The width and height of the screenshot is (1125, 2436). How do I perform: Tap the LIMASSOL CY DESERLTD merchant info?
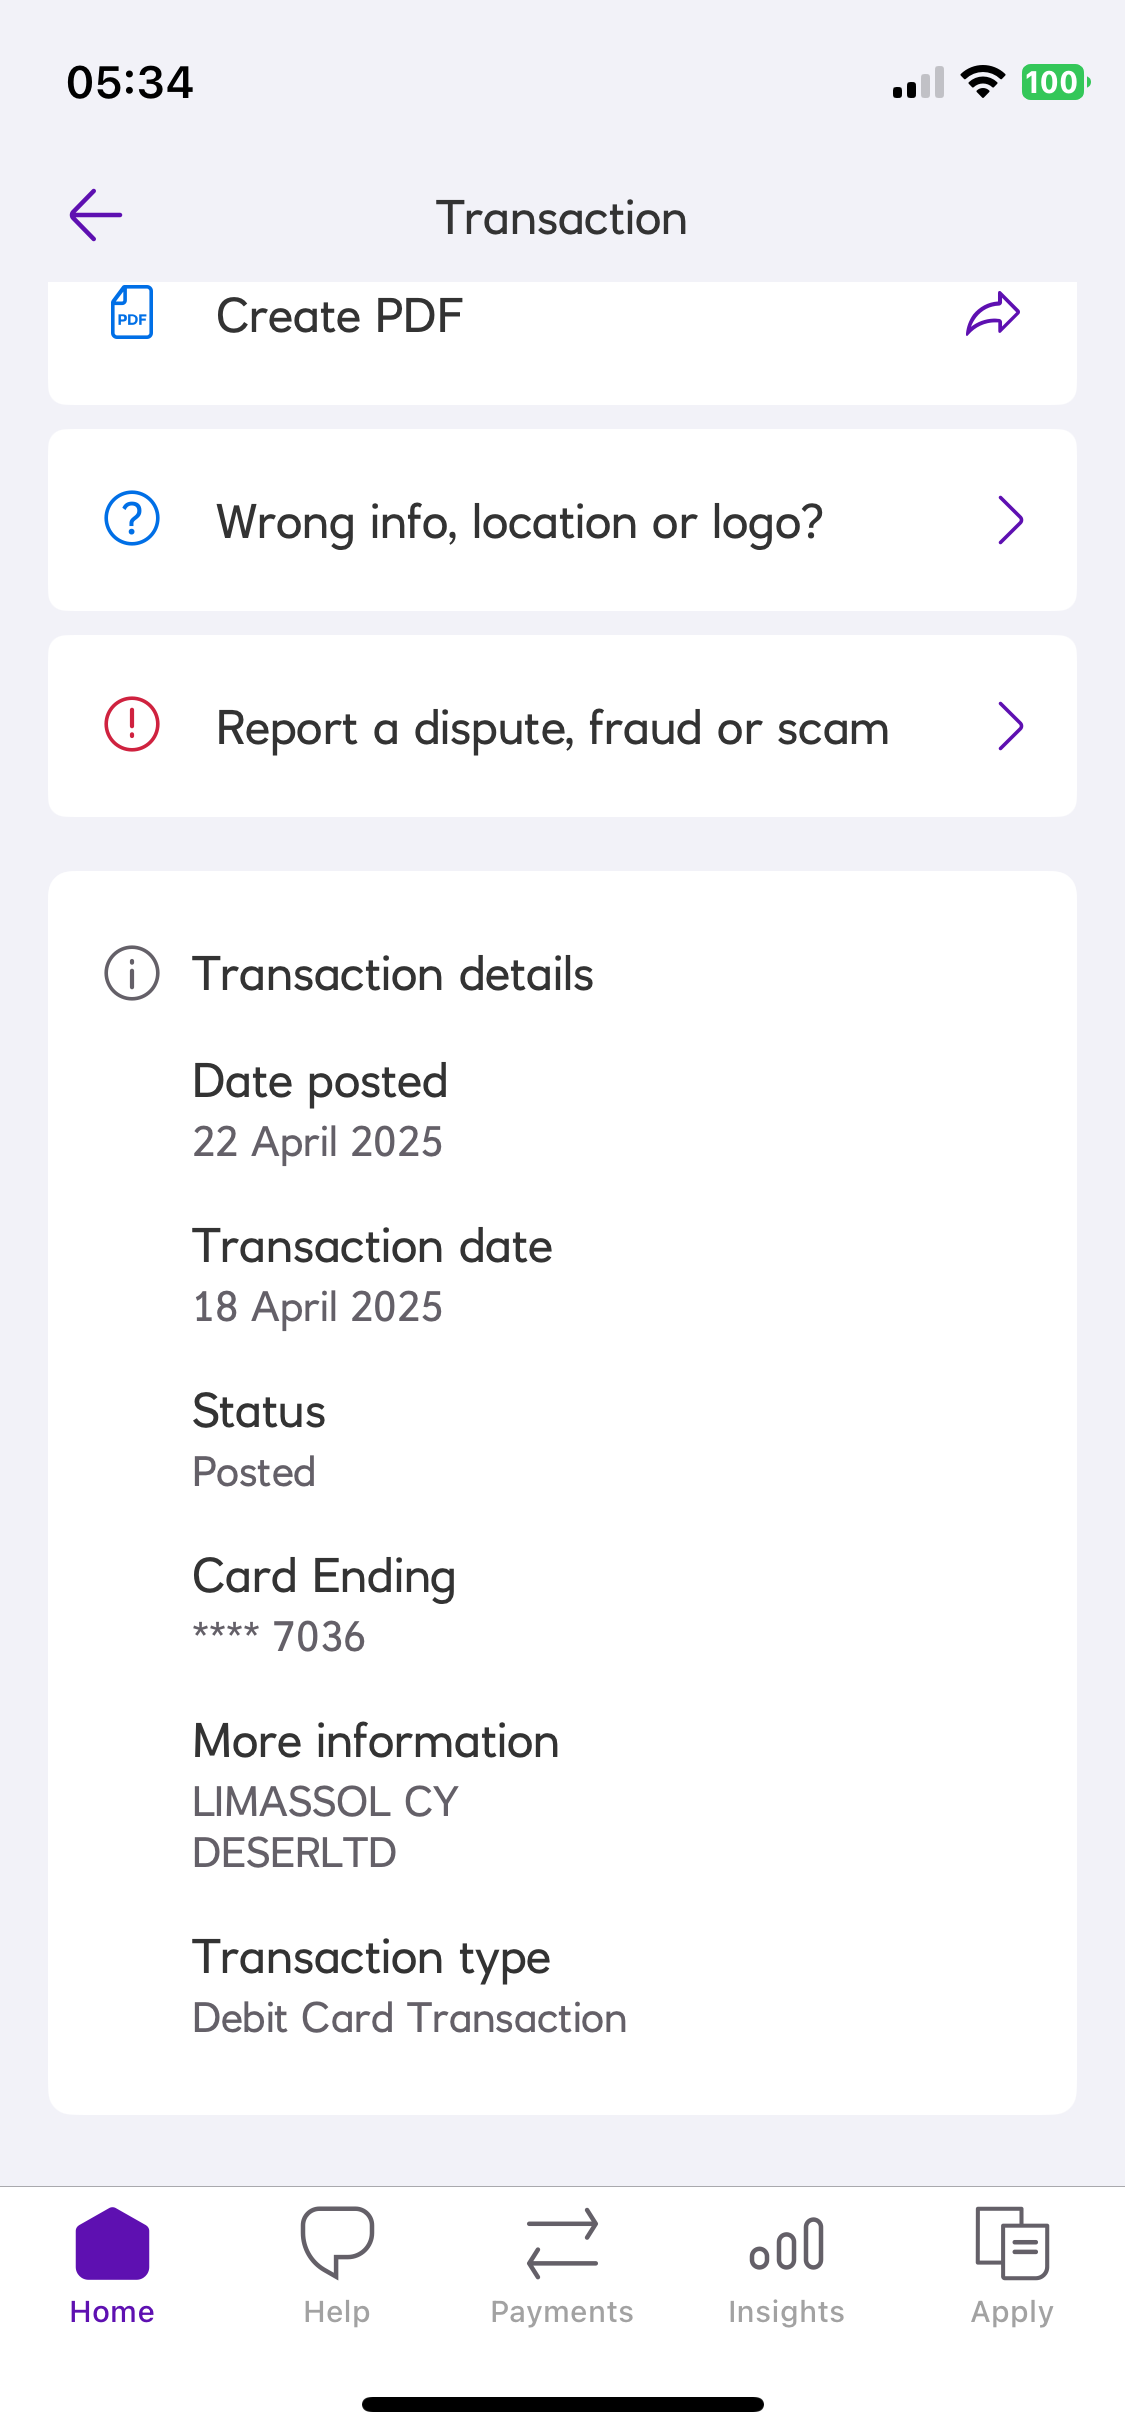click(x=325, y=1827)
